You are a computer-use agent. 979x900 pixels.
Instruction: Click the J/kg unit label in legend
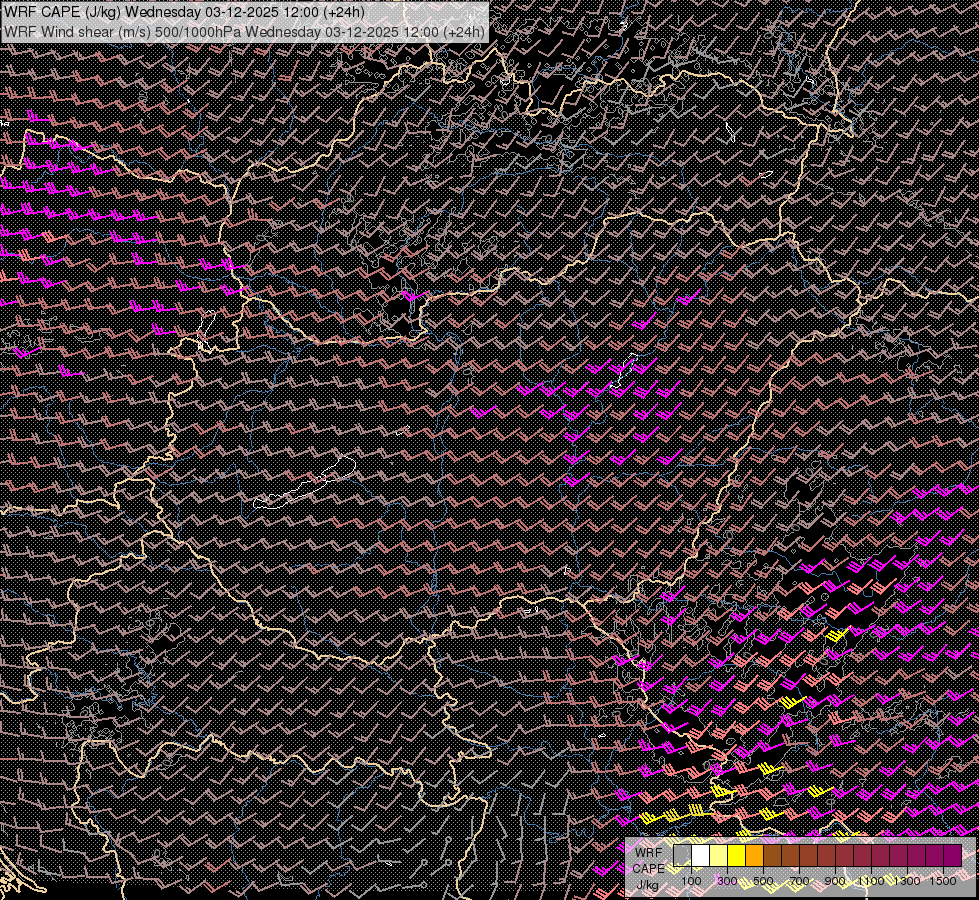(649, 884)
